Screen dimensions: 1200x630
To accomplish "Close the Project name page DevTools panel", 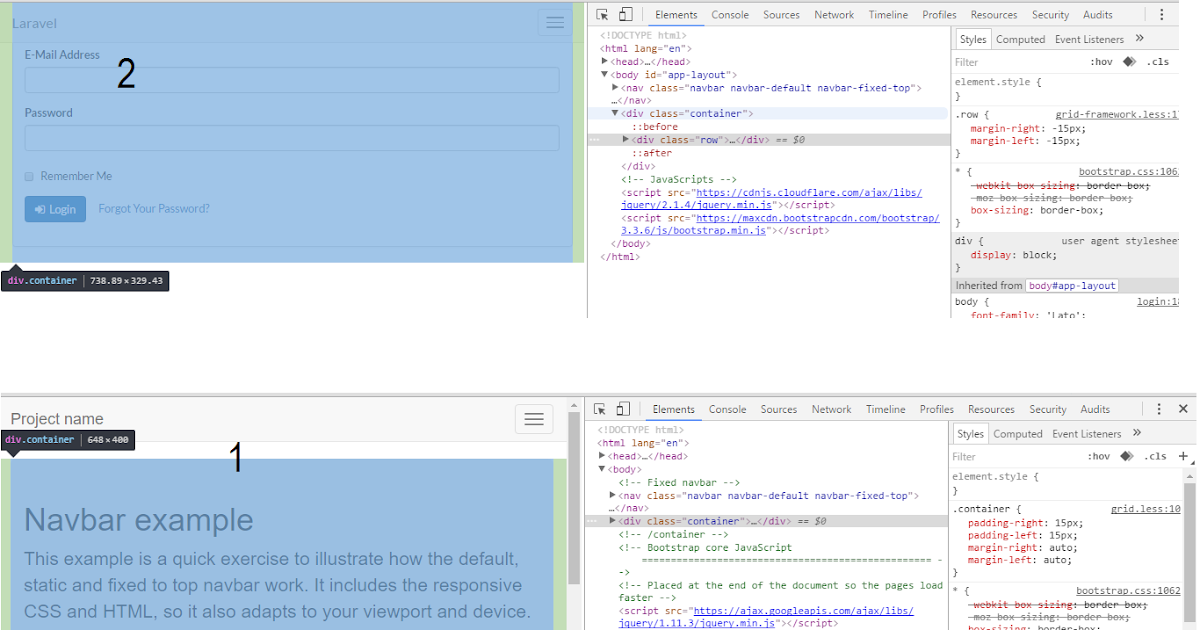I will [x=1183, y=409].
